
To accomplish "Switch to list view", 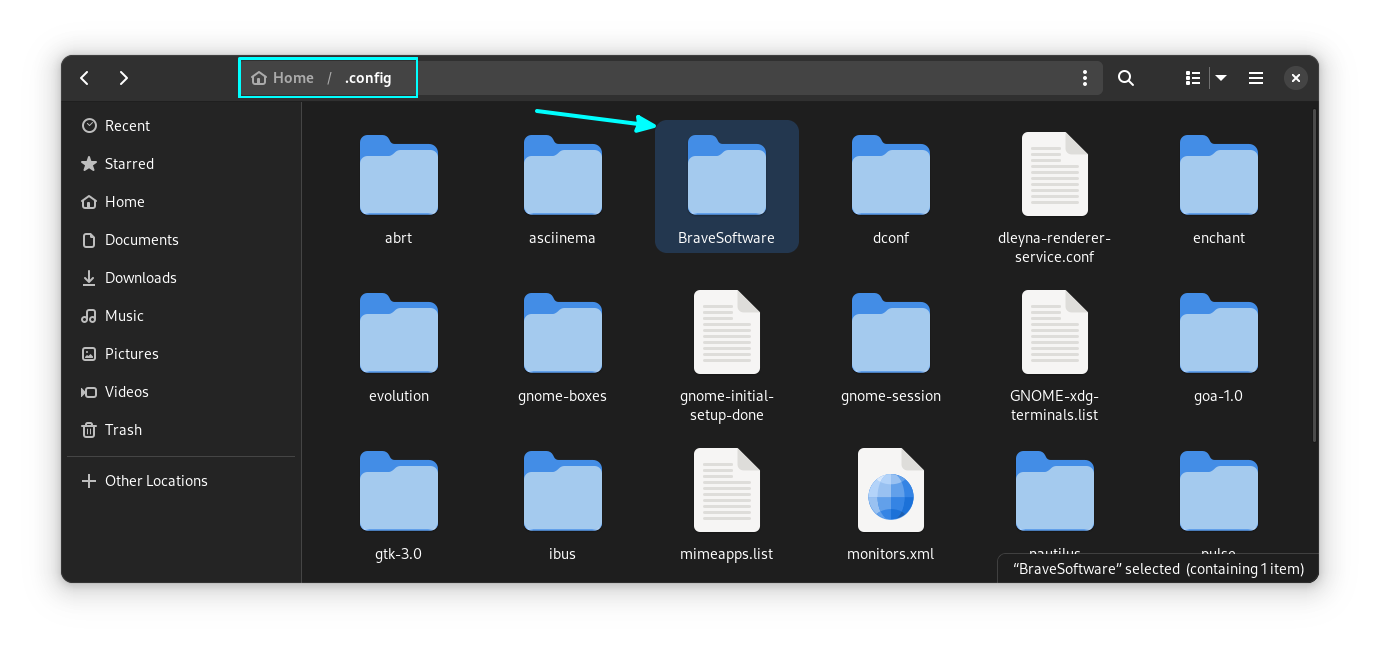I will pyautogui.click(x=1192, y=77).
